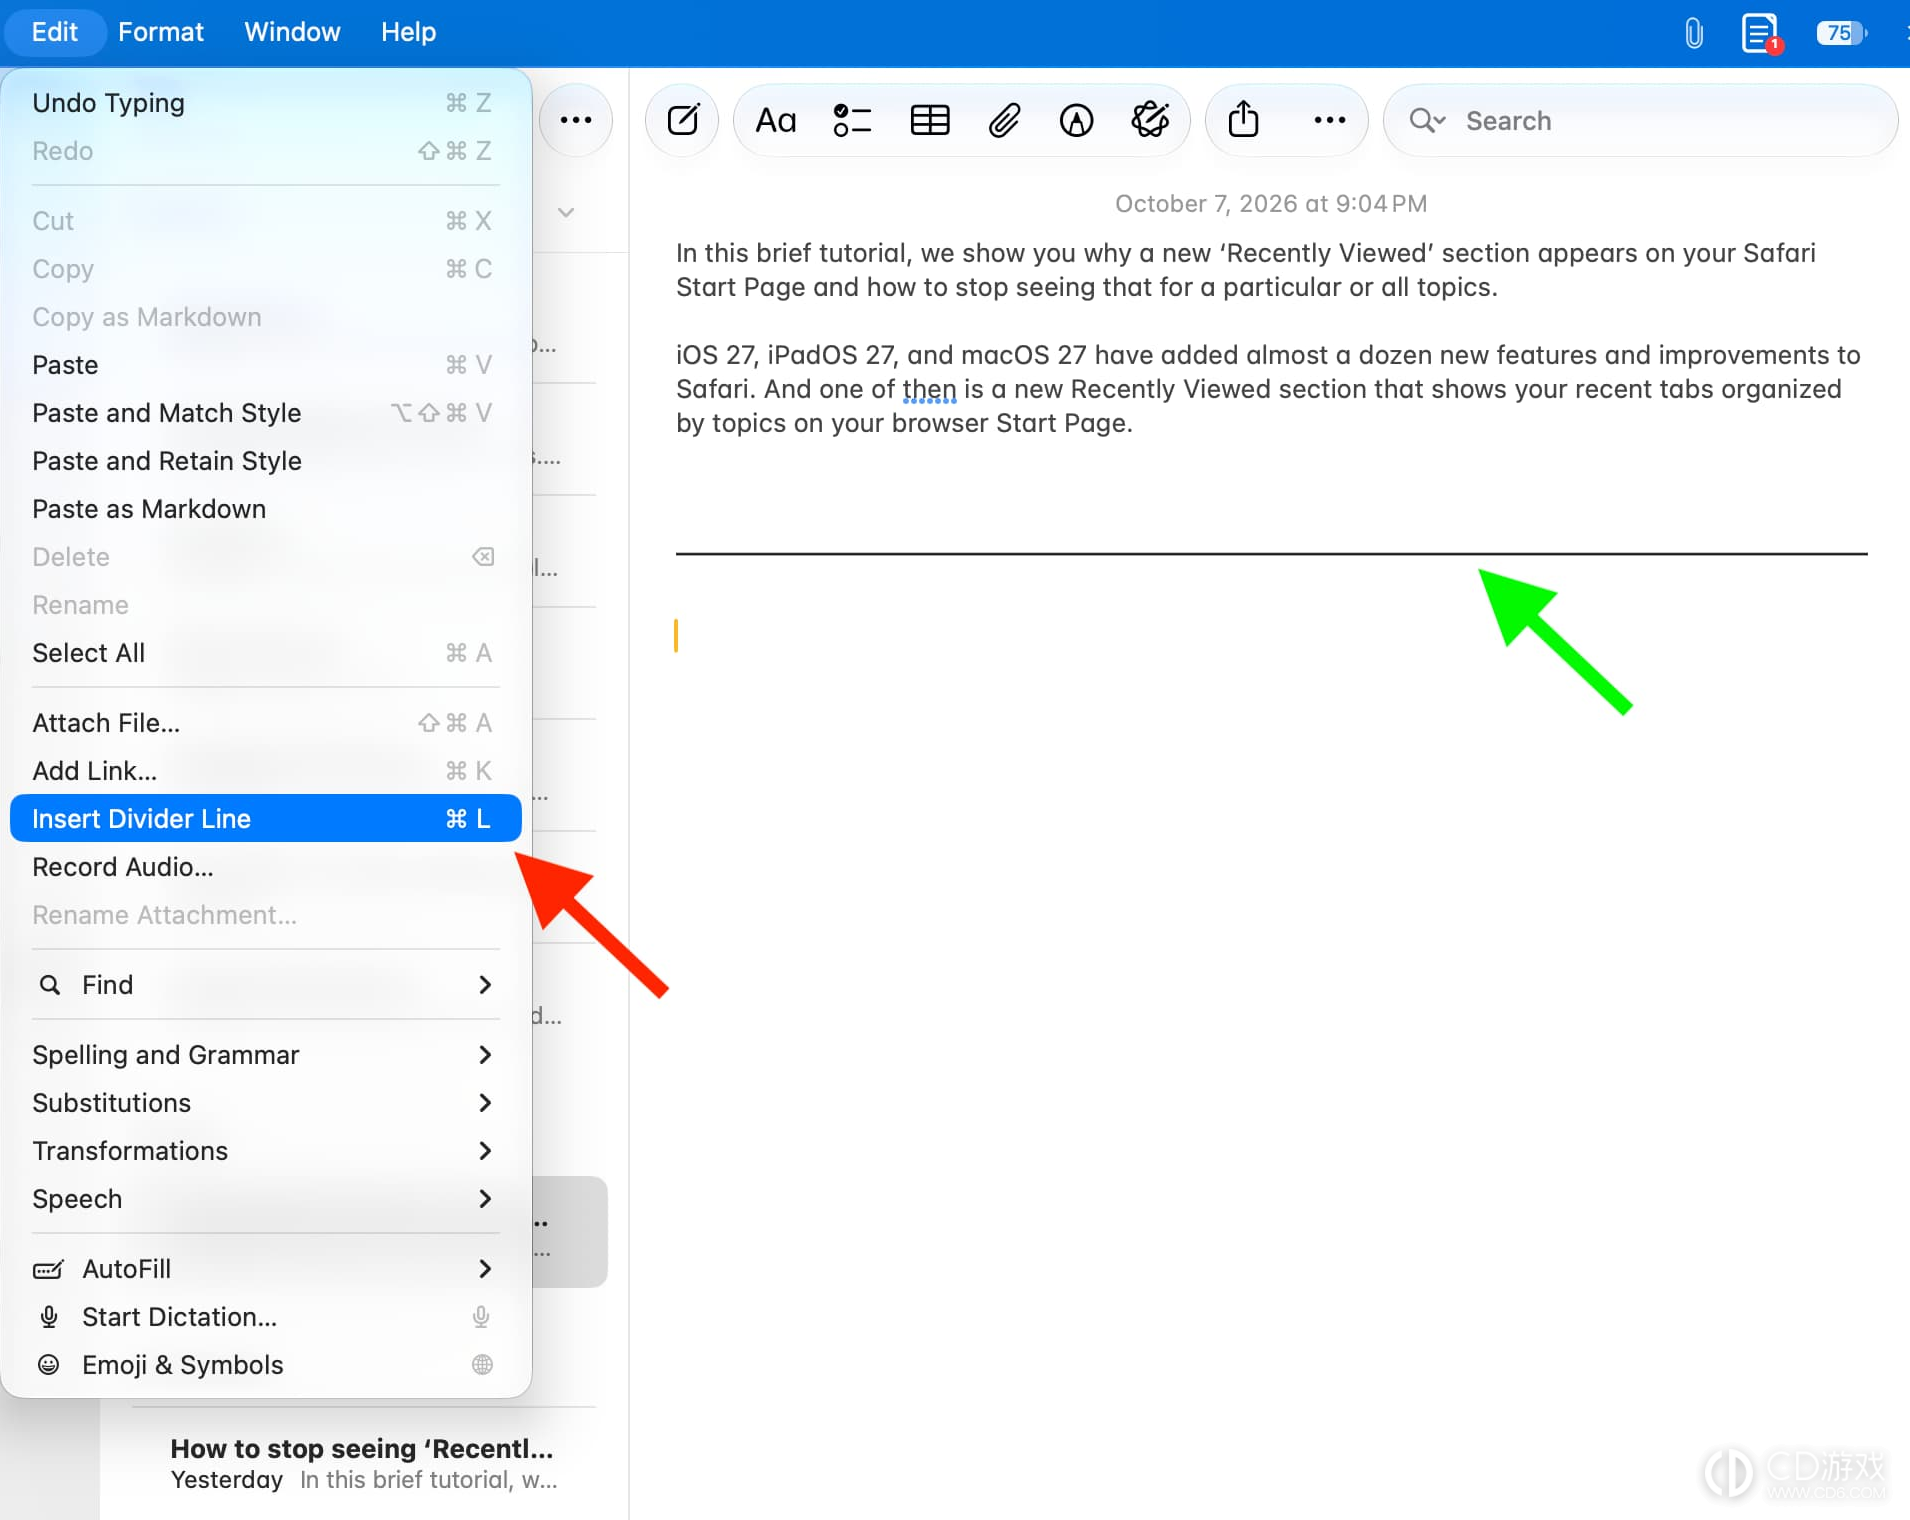Toggle the notes list sort chevron
1910x1520 pixels.
click(x=566, y=212)
